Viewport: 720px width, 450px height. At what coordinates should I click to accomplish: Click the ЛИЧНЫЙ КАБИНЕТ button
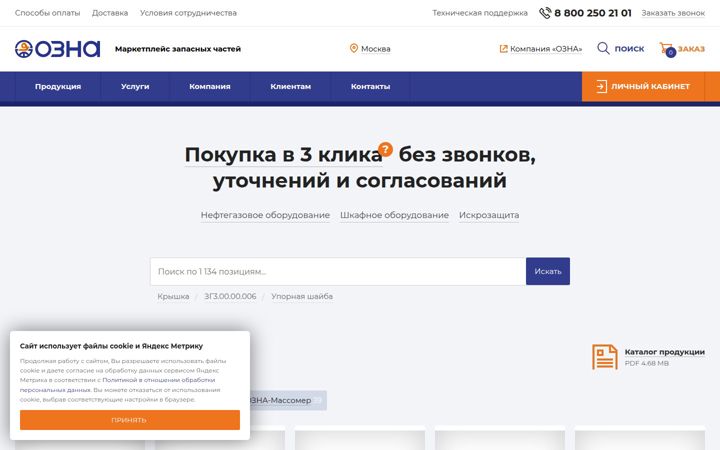point(643,86)
